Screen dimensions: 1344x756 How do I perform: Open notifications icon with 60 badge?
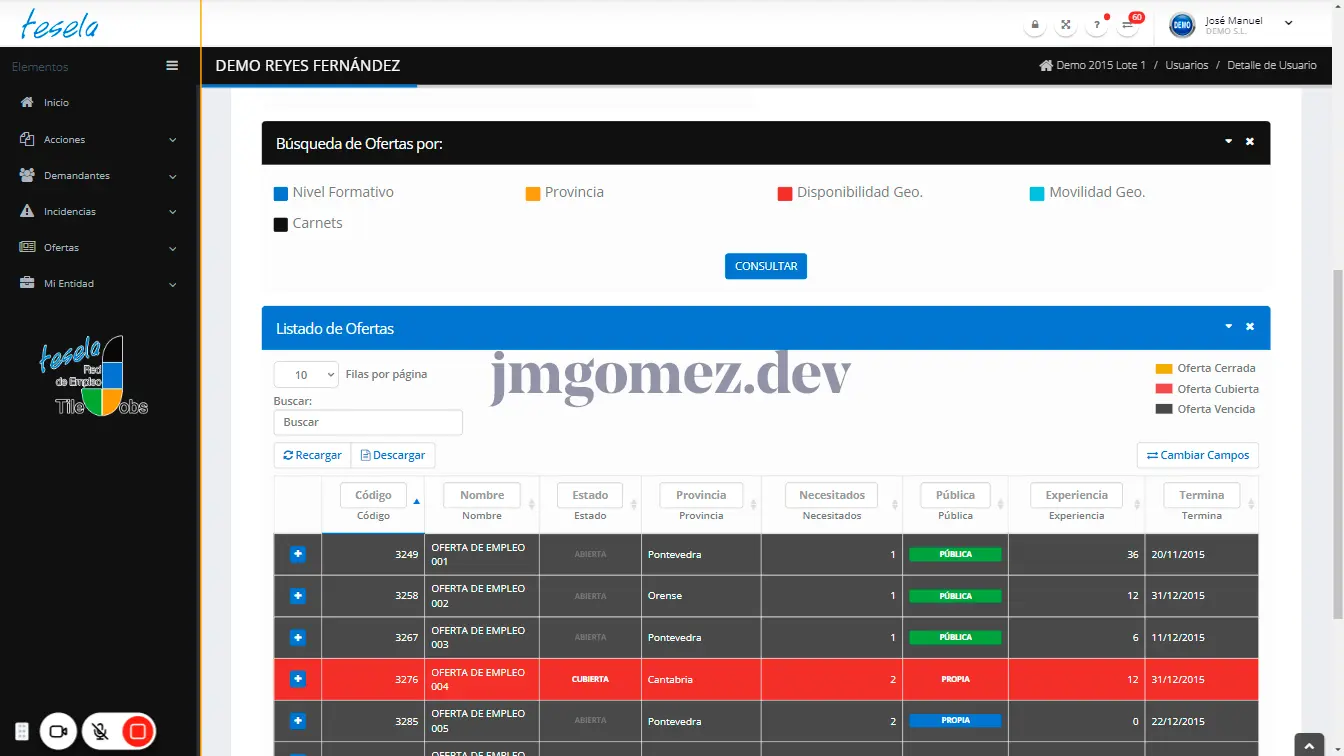[1127, 25]
